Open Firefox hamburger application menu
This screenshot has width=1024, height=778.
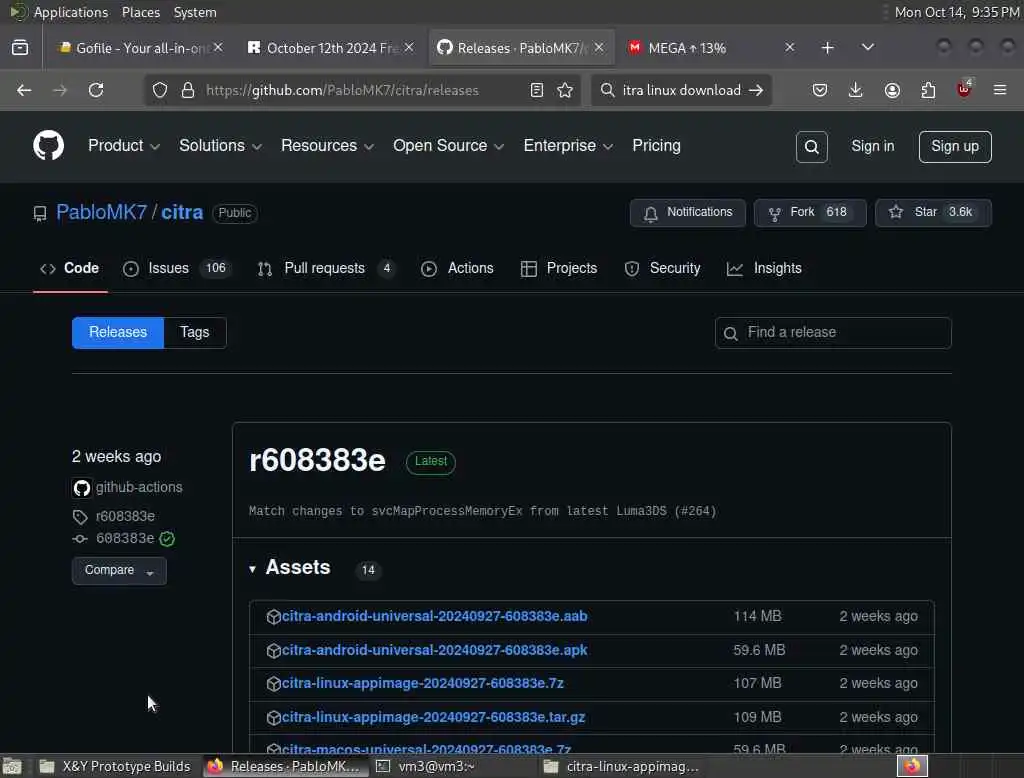(x=1000, y=90)
